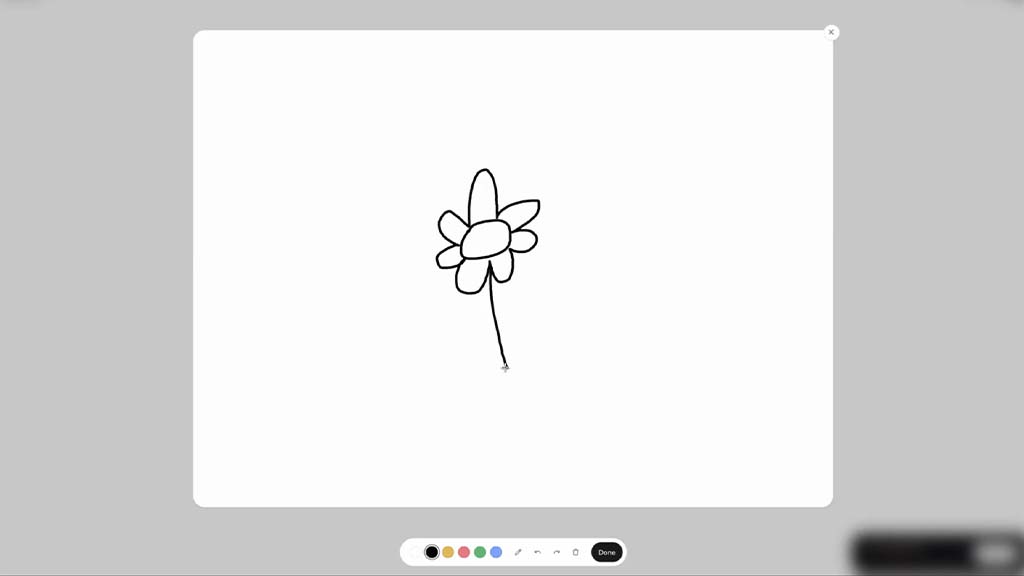Choose the red color swatch
The width and height of the screenshot is (1024, 576).
(x=464, y=552)
